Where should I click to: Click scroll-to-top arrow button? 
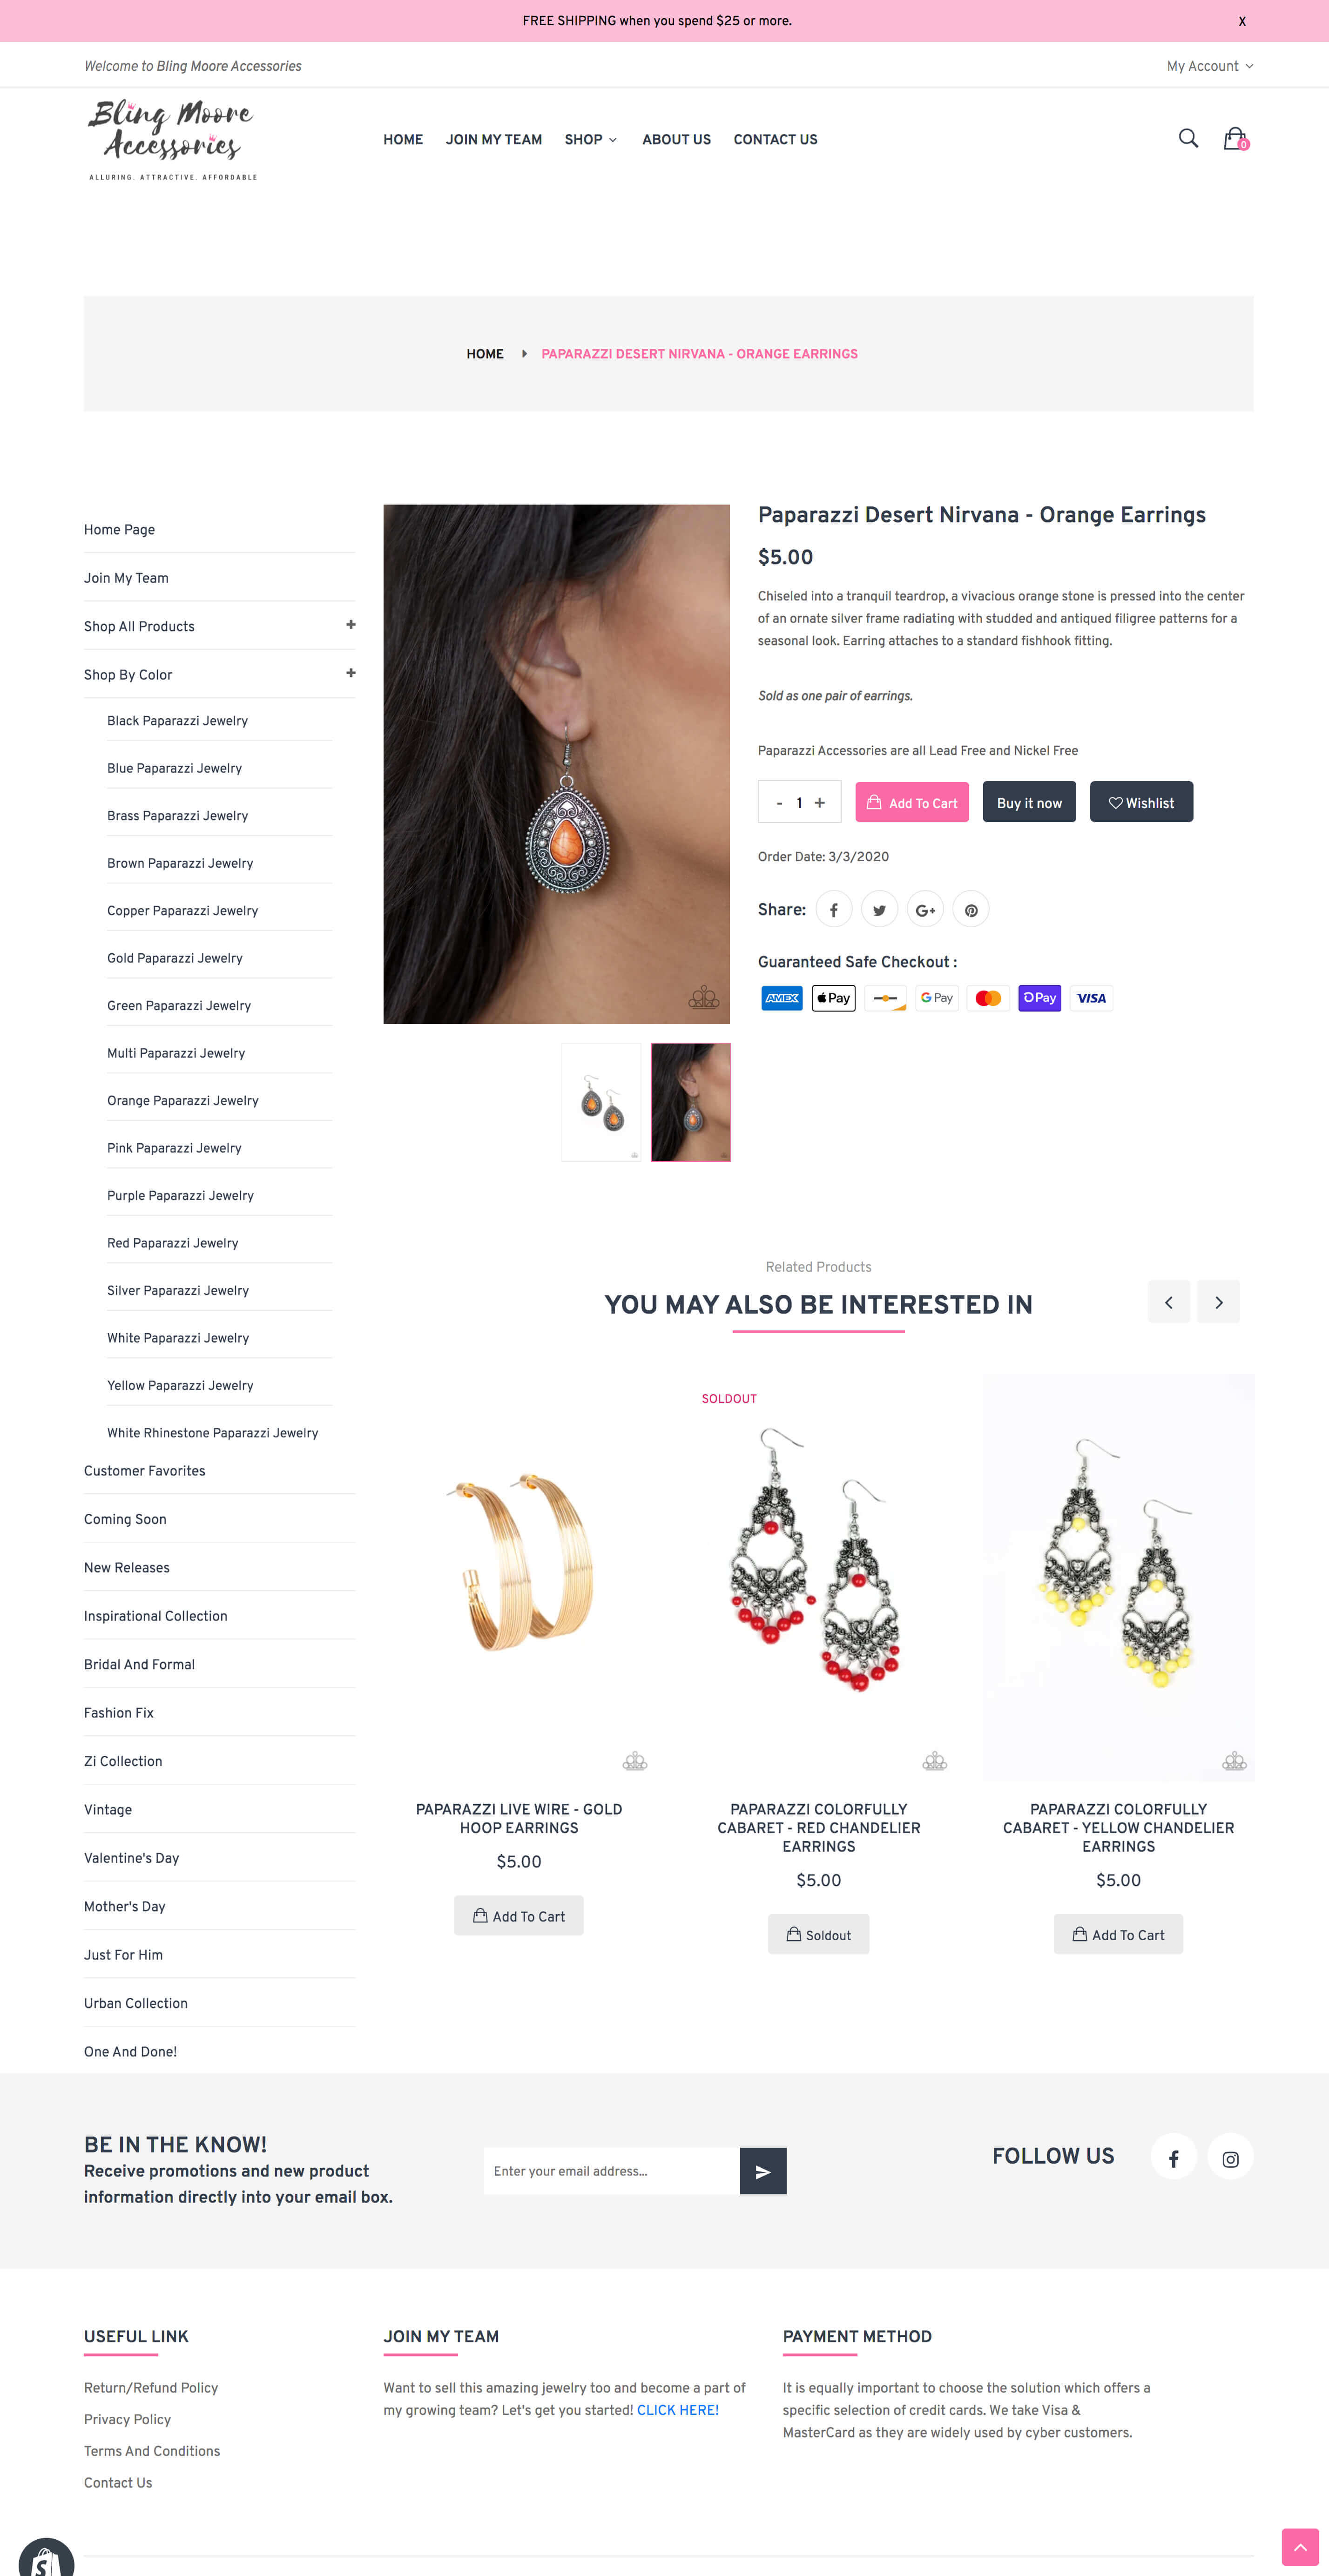click(x=1300, y=2546)
